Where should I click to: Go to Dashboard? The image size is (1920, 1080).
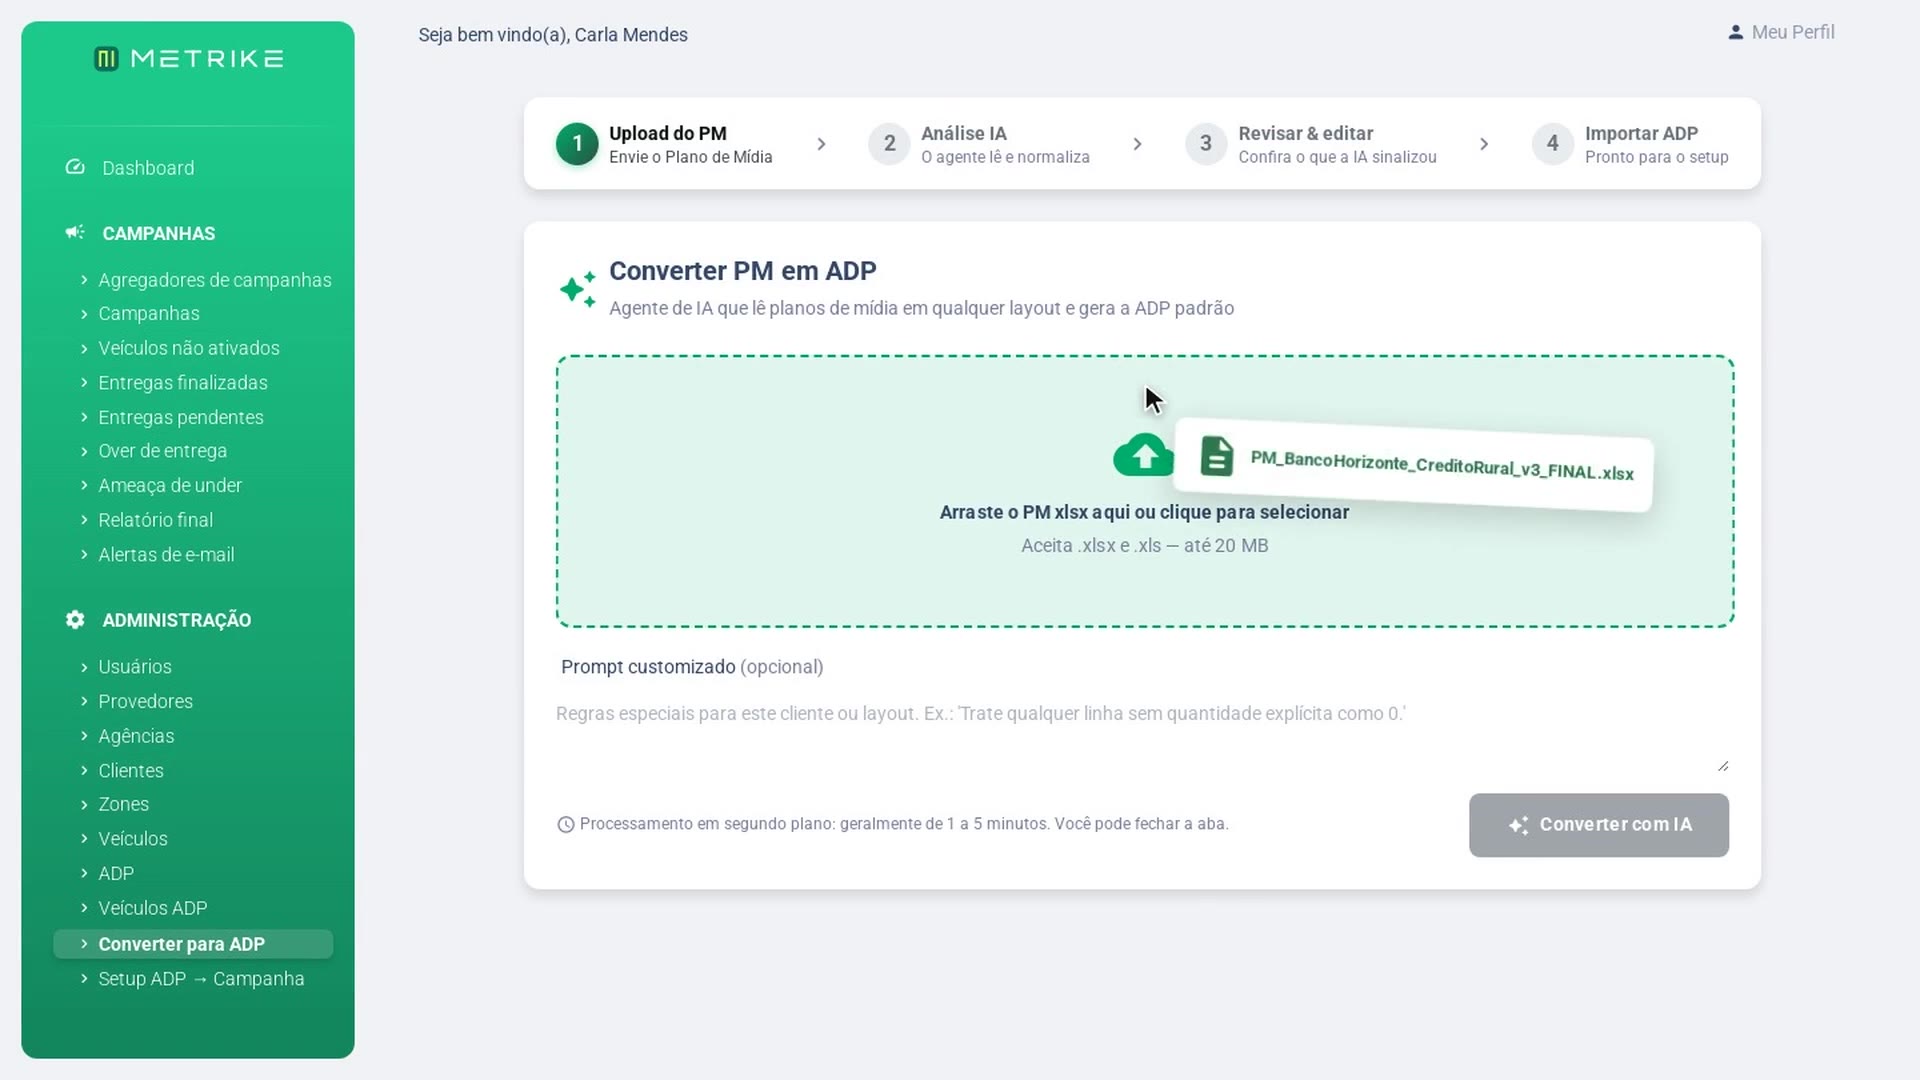pyautogui.click(x=148, y=168)
